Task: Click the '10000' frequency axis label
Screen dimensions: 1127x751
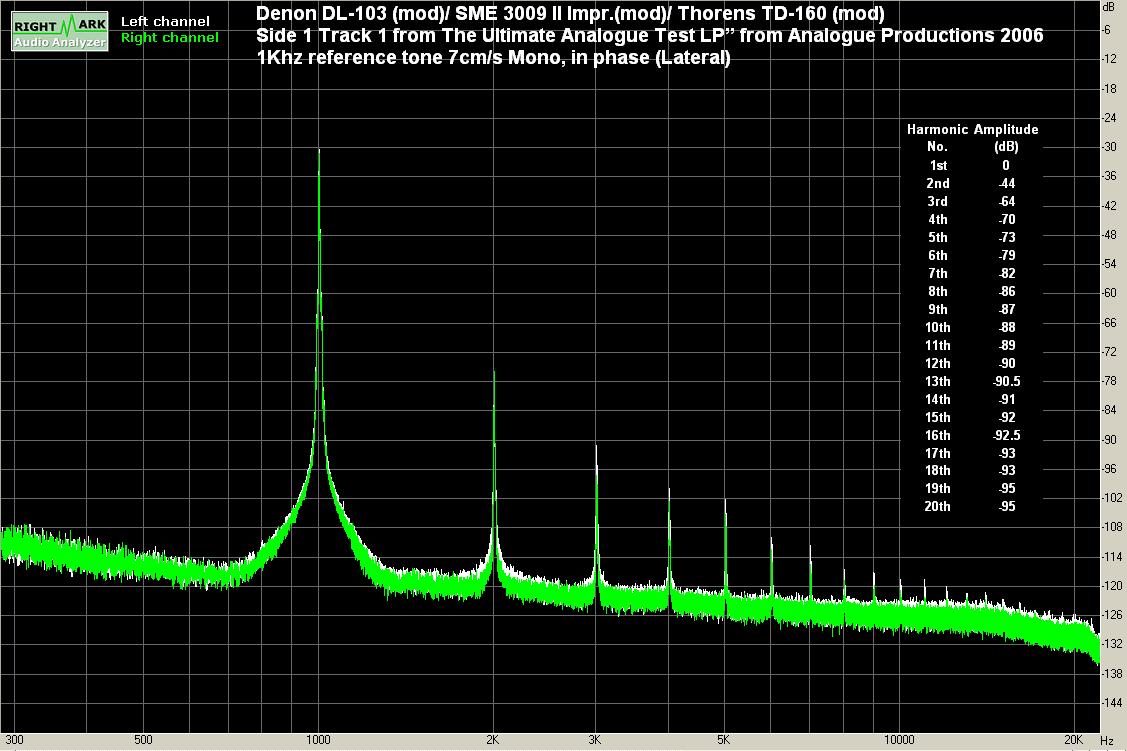Action: coord(899,740)
